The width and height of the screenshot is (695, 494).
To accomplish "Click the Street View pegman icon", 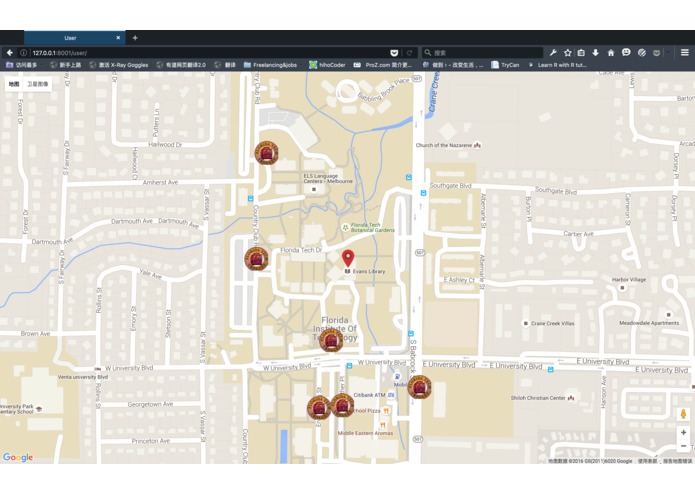I will pyautogui.click(x=683, y=414).
